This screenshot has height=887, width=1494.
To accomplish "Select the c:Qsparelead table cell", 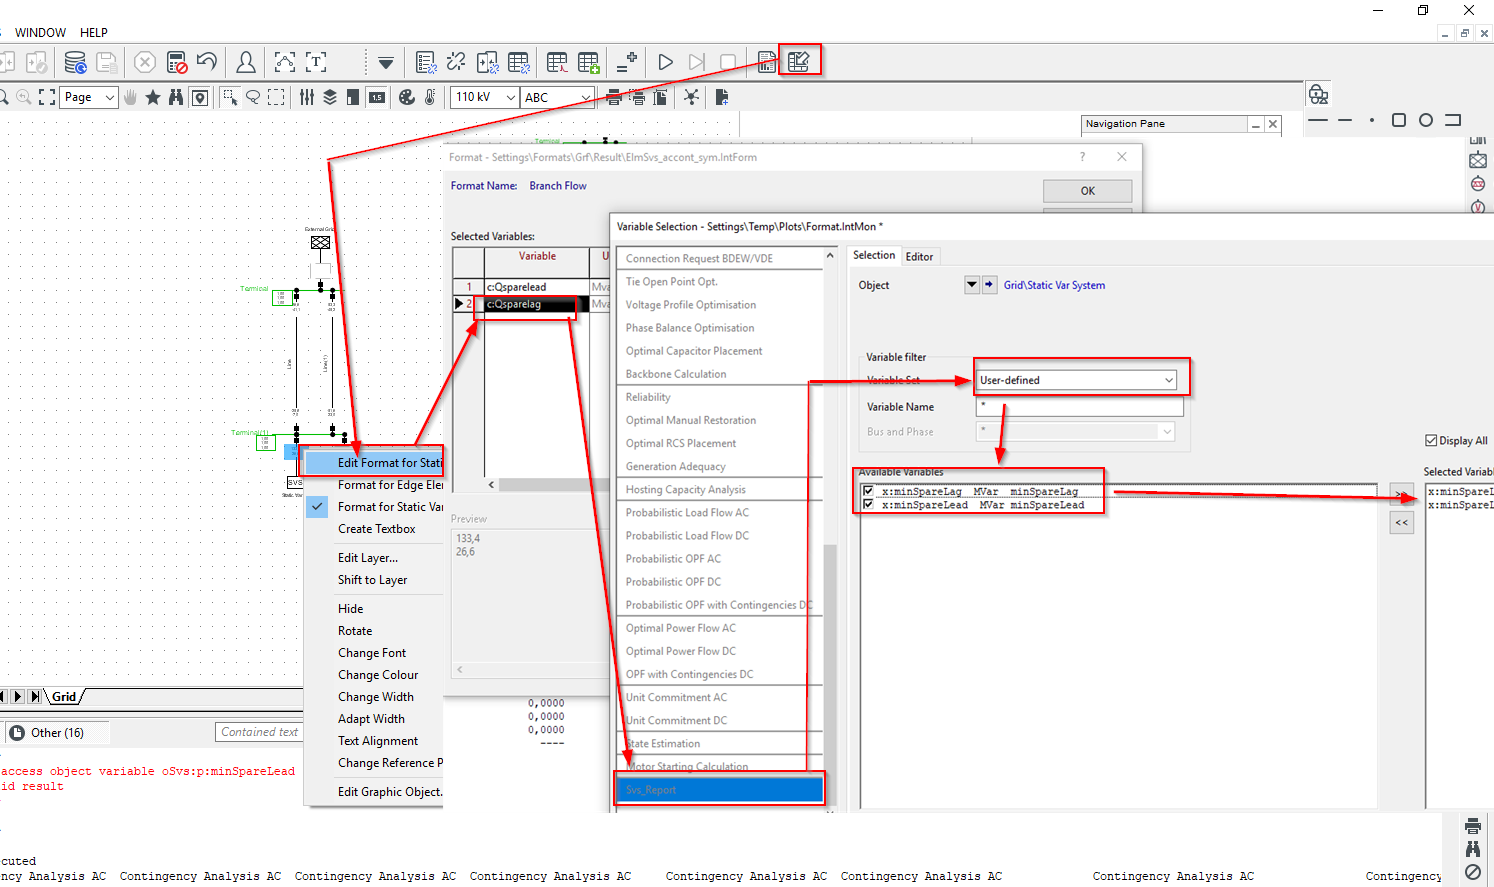I will coord(537,287).
